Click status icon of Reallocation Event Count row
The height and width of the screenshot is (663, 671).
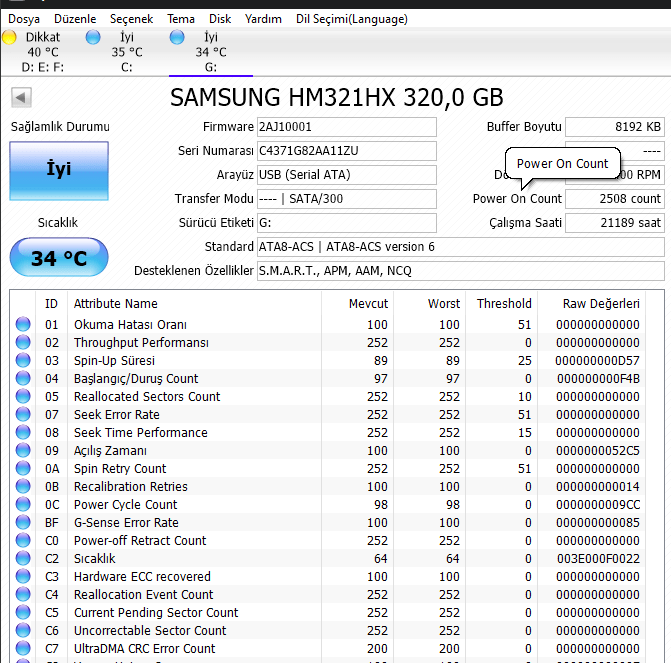point(23,594)
